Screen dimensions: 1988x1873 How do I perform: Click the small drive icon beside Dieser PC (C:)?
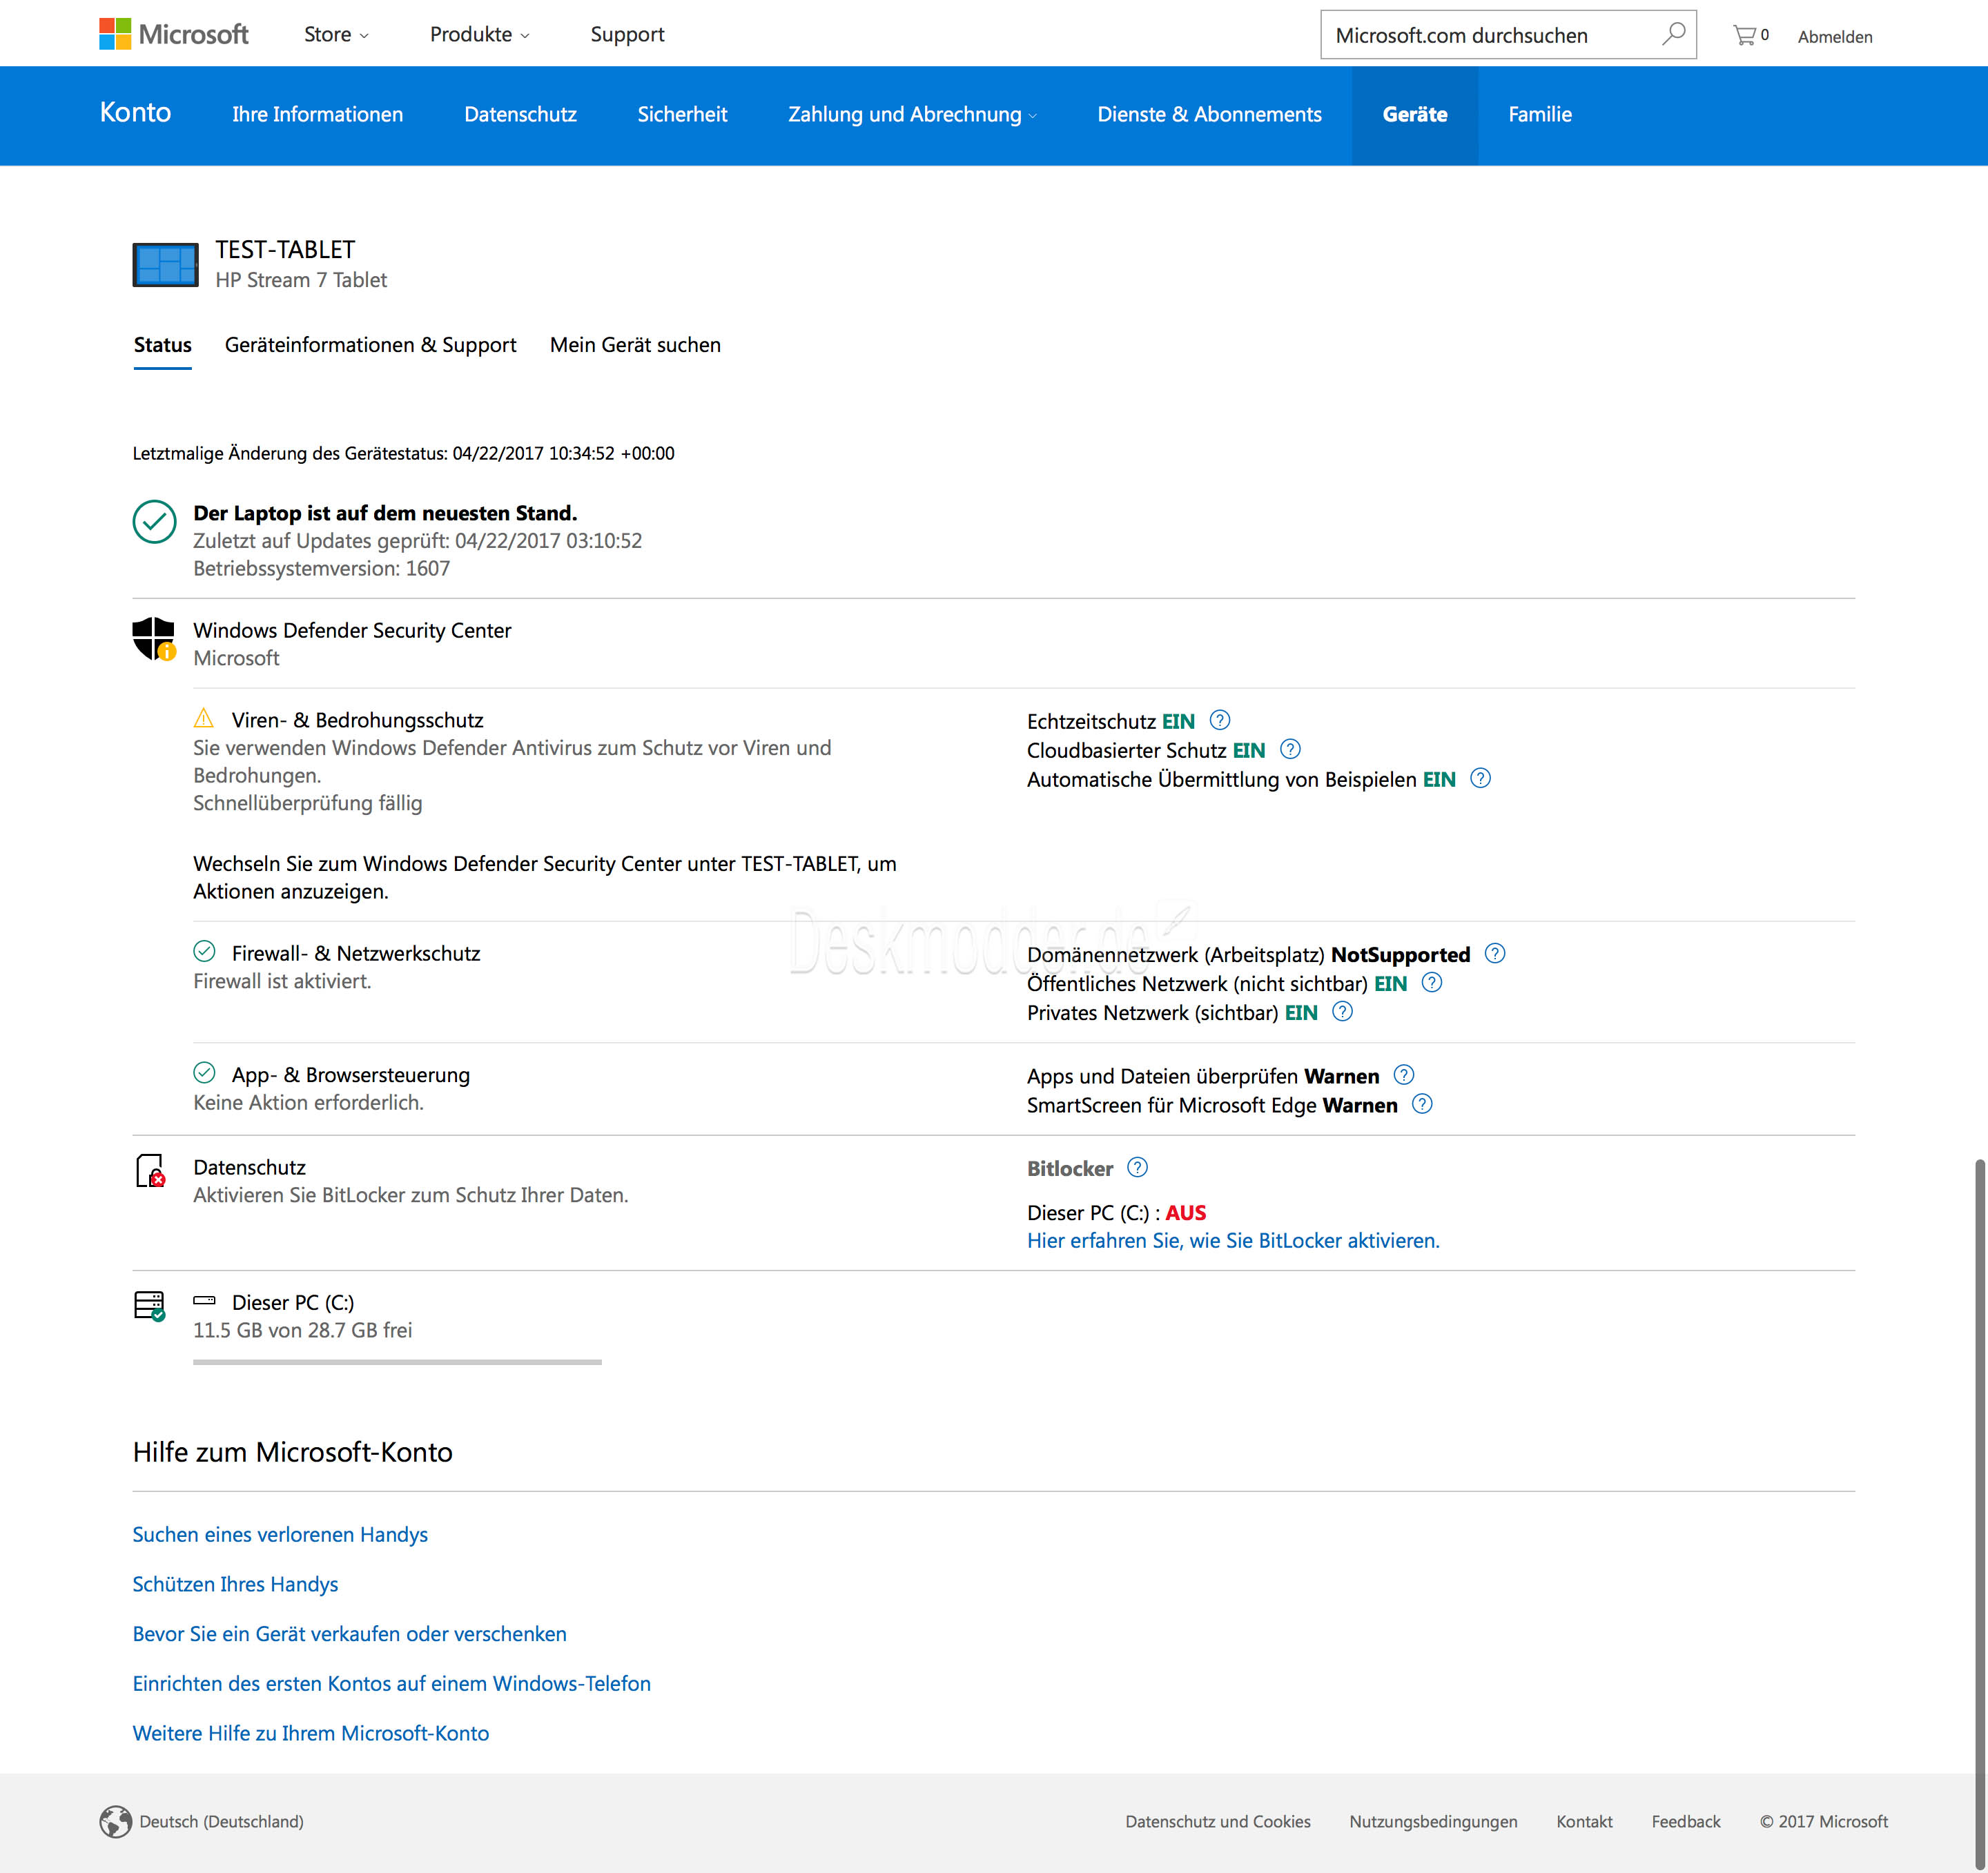pyautogui.click(x=204, y=1301)
